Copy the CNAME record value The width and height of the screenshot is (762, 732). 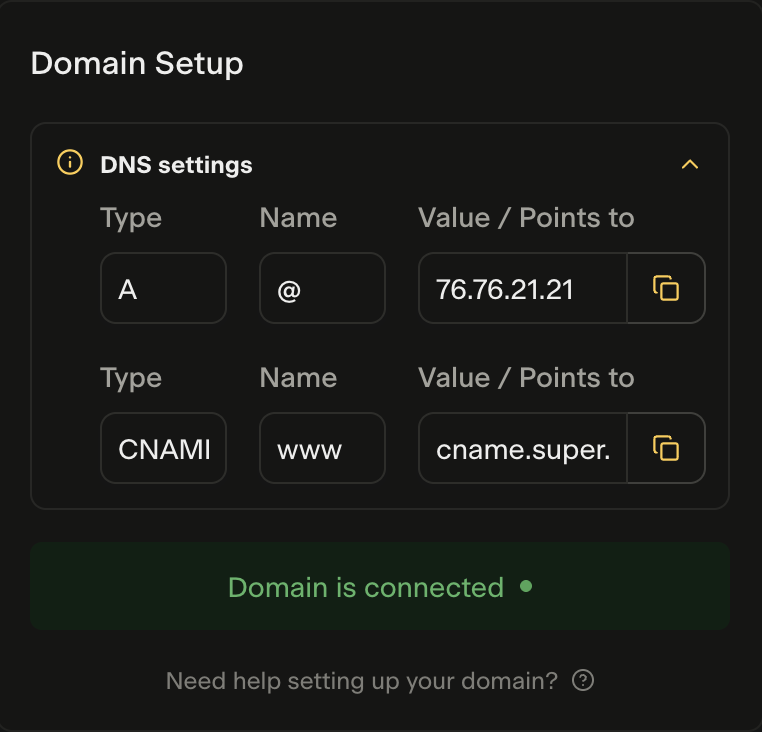click(666, 448)
